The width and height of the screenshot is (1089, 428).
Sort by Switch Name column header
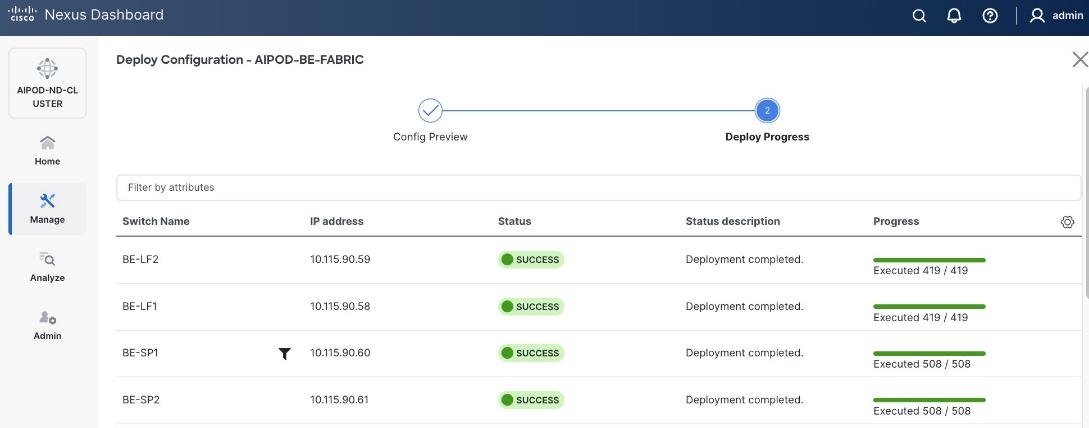click(156, 221)
